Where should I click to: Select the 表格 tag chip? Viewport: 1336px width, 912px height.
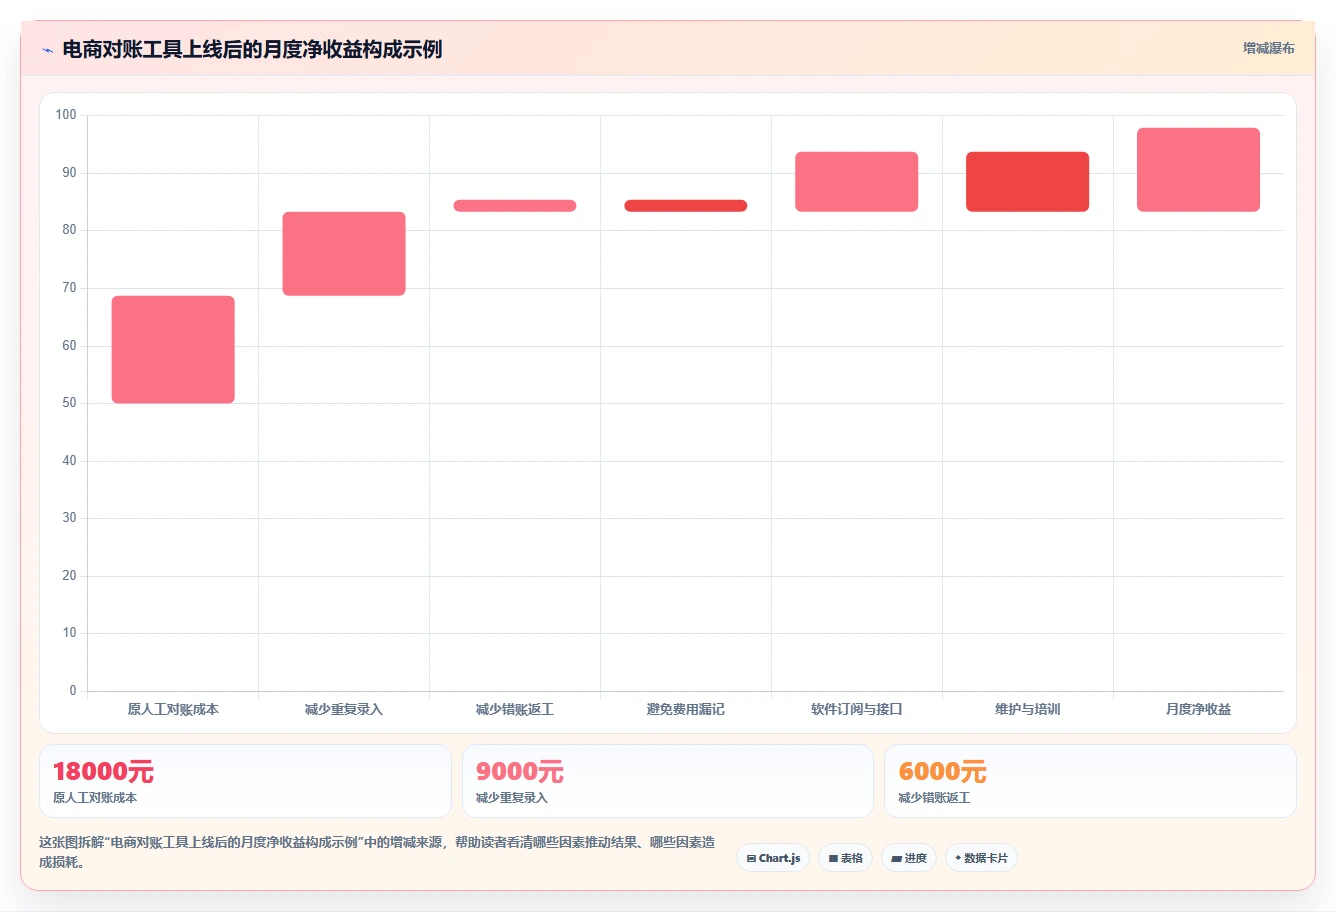click(845, 858)
